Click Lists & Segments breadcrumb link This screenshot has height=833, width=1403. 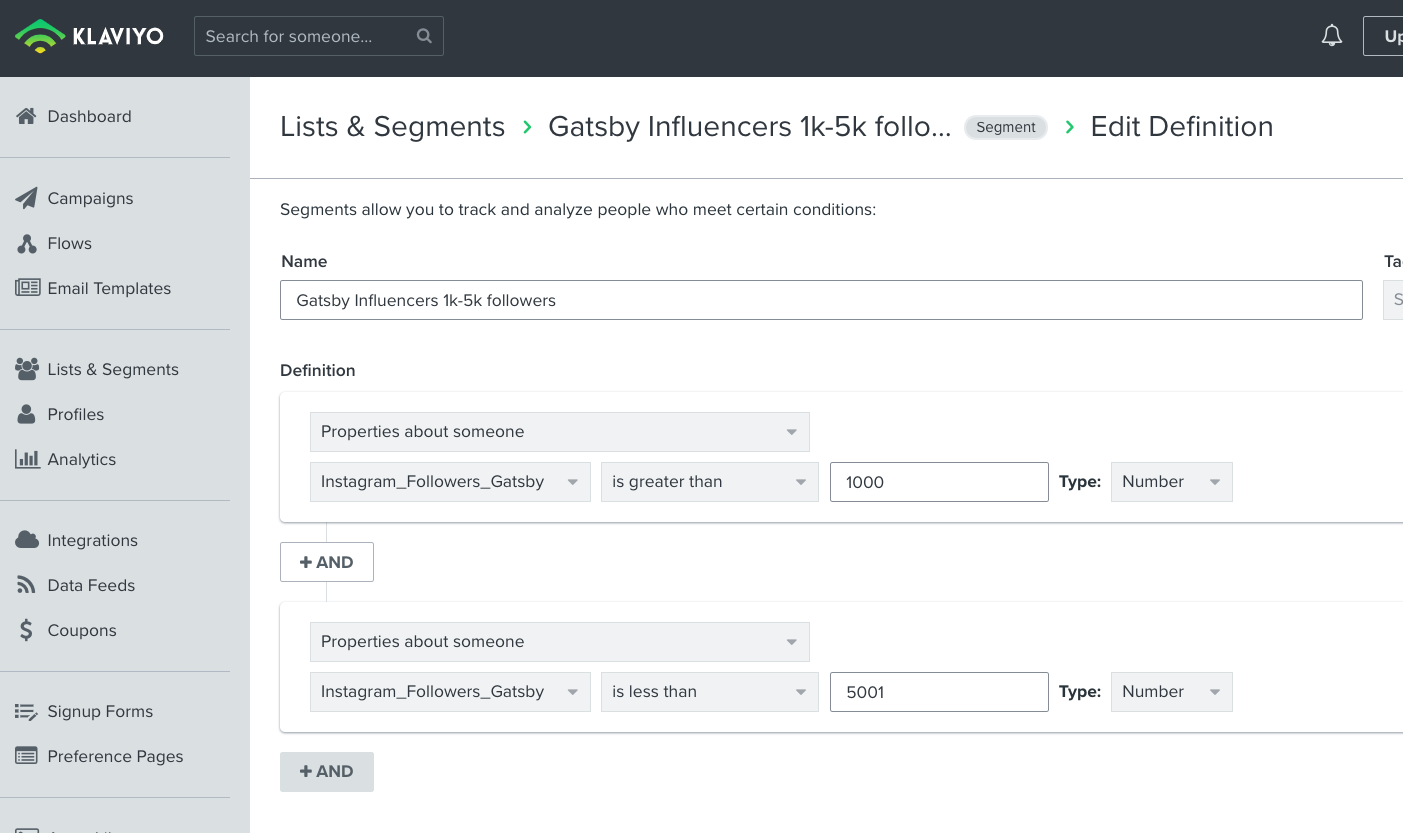coord(392,127)
